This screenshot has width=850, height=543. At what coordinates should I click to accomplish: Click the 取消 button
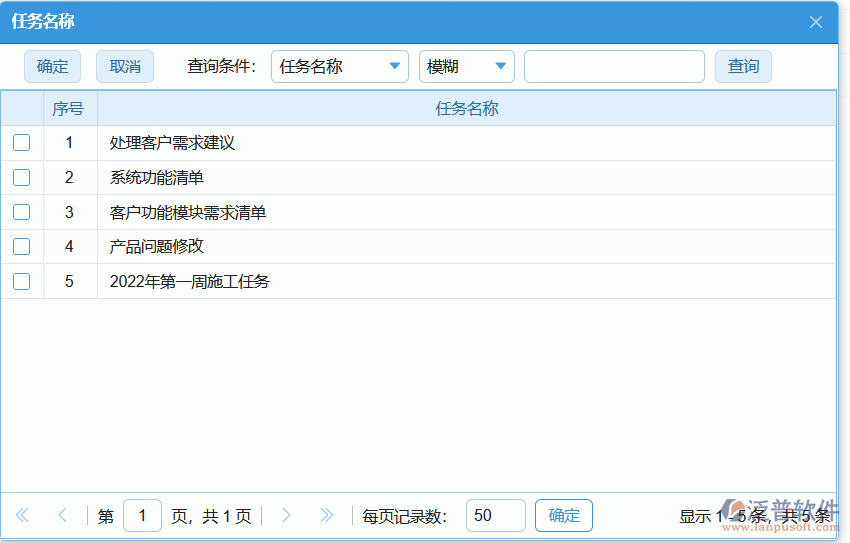click(125, 67)
